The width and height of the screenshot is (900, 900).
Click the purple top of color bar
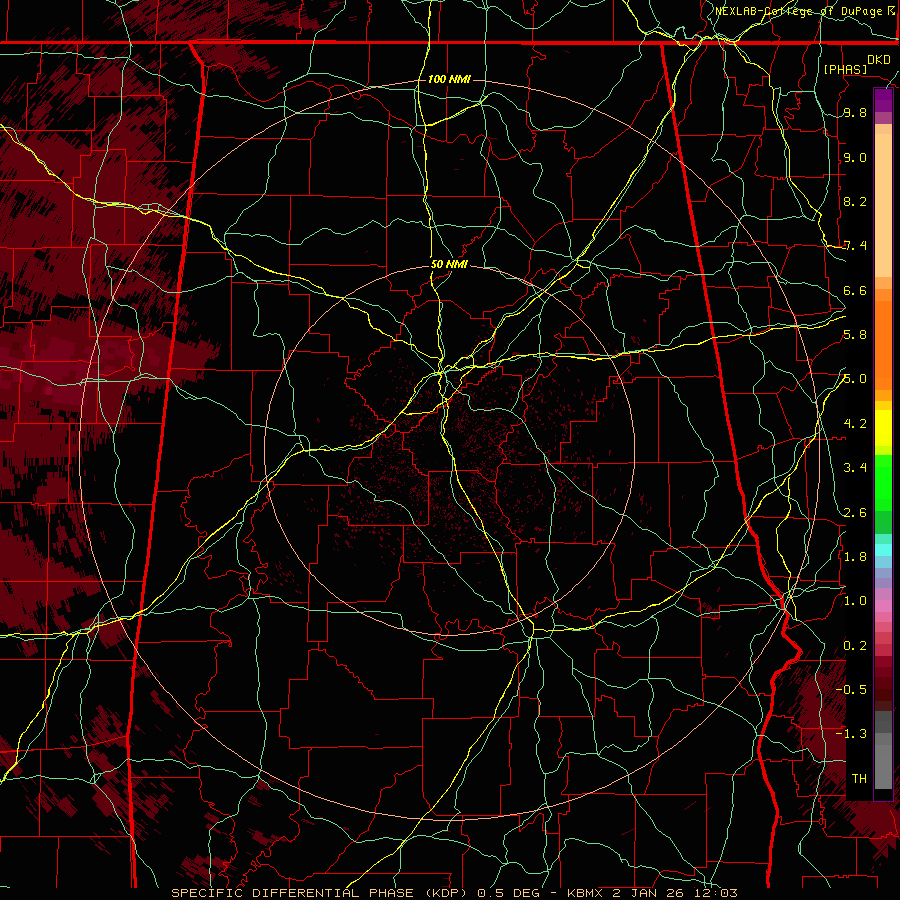[x=883, y=100]
